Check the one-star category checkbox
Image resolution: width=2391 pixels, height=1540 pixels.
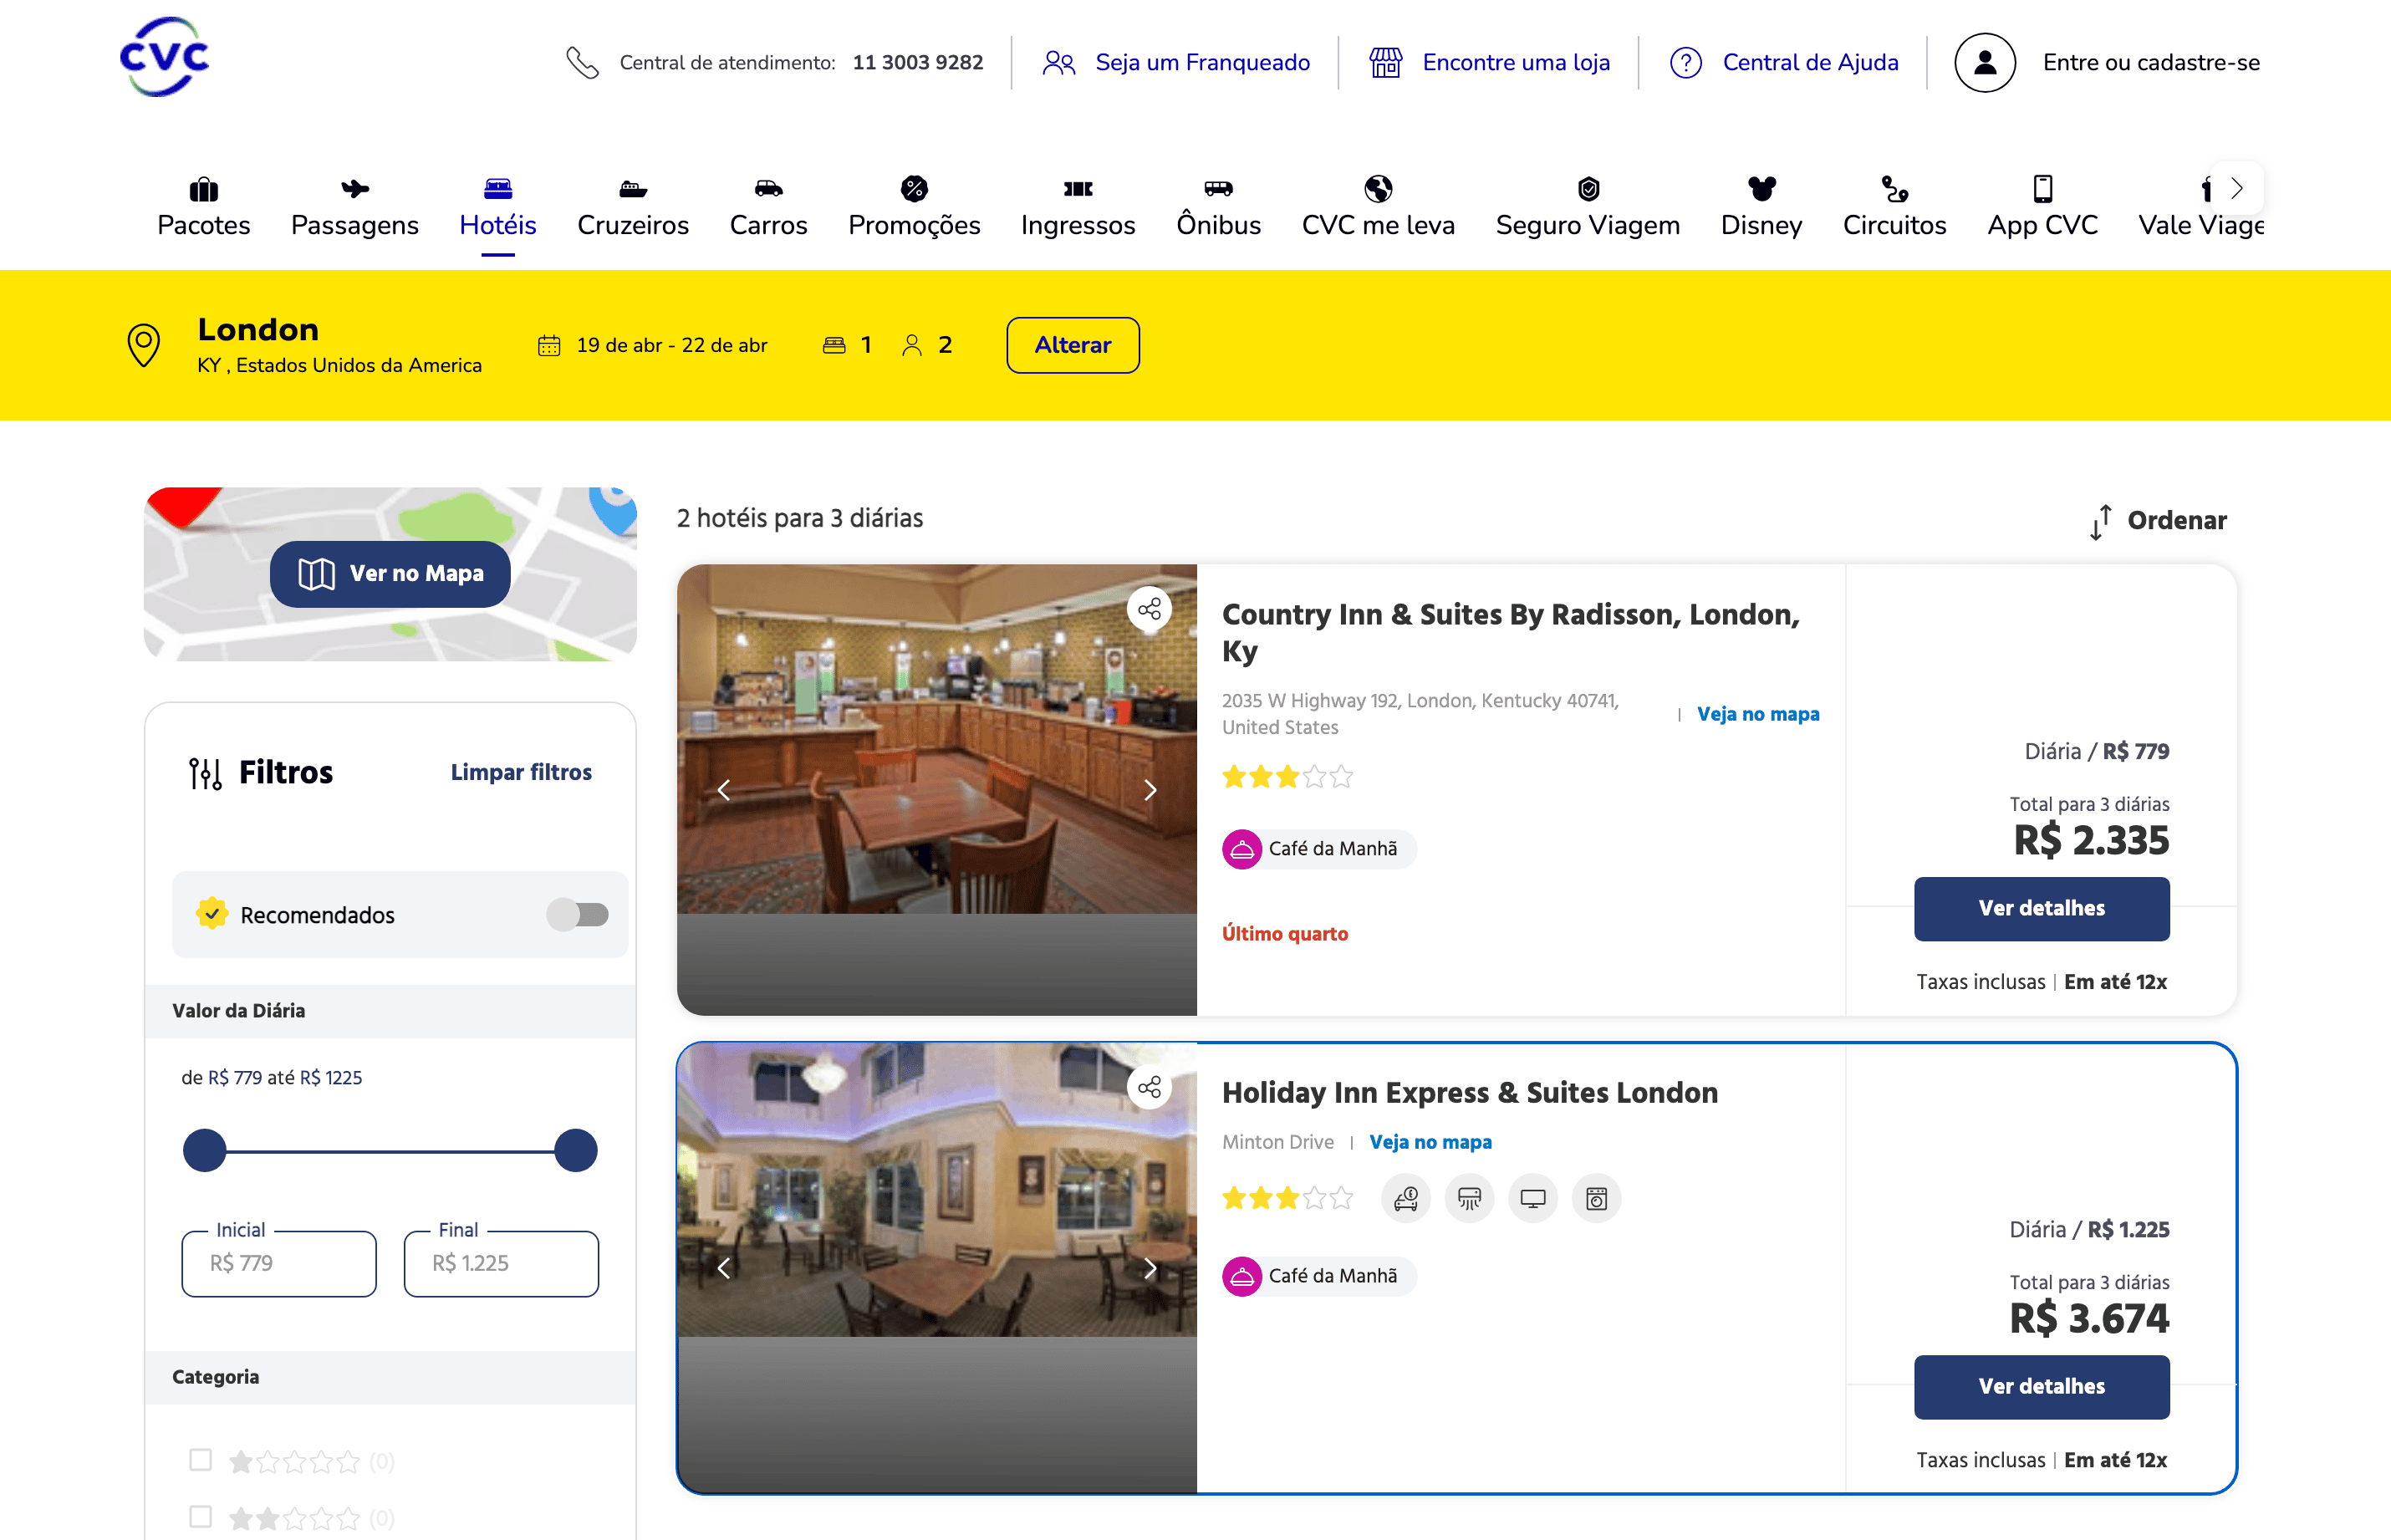[x=201, y=1460]
